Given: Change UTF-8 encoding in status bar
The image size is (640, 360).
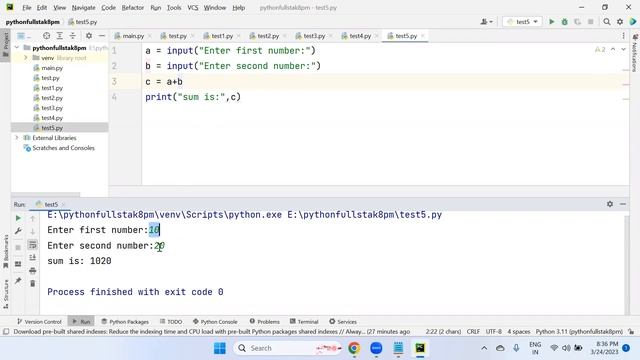Looking at the screenshot, I should (493, 331).
